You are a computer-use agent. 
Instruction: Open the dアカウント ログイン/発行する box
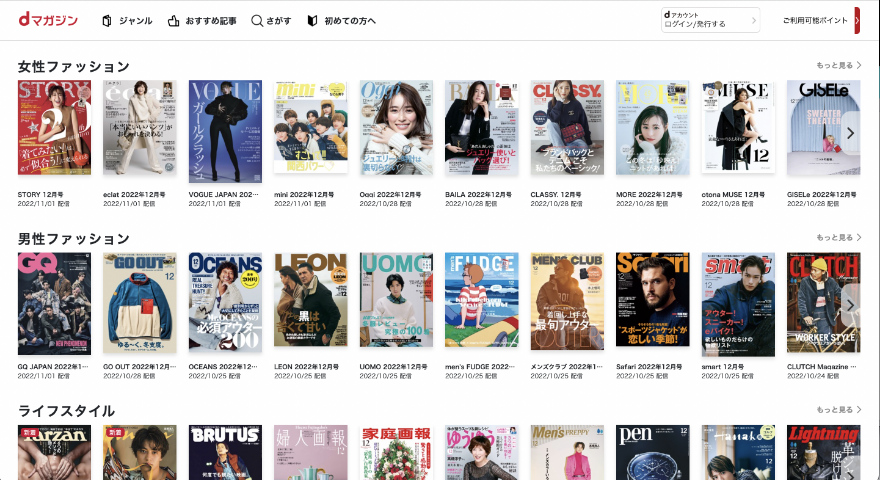point(710,20)
